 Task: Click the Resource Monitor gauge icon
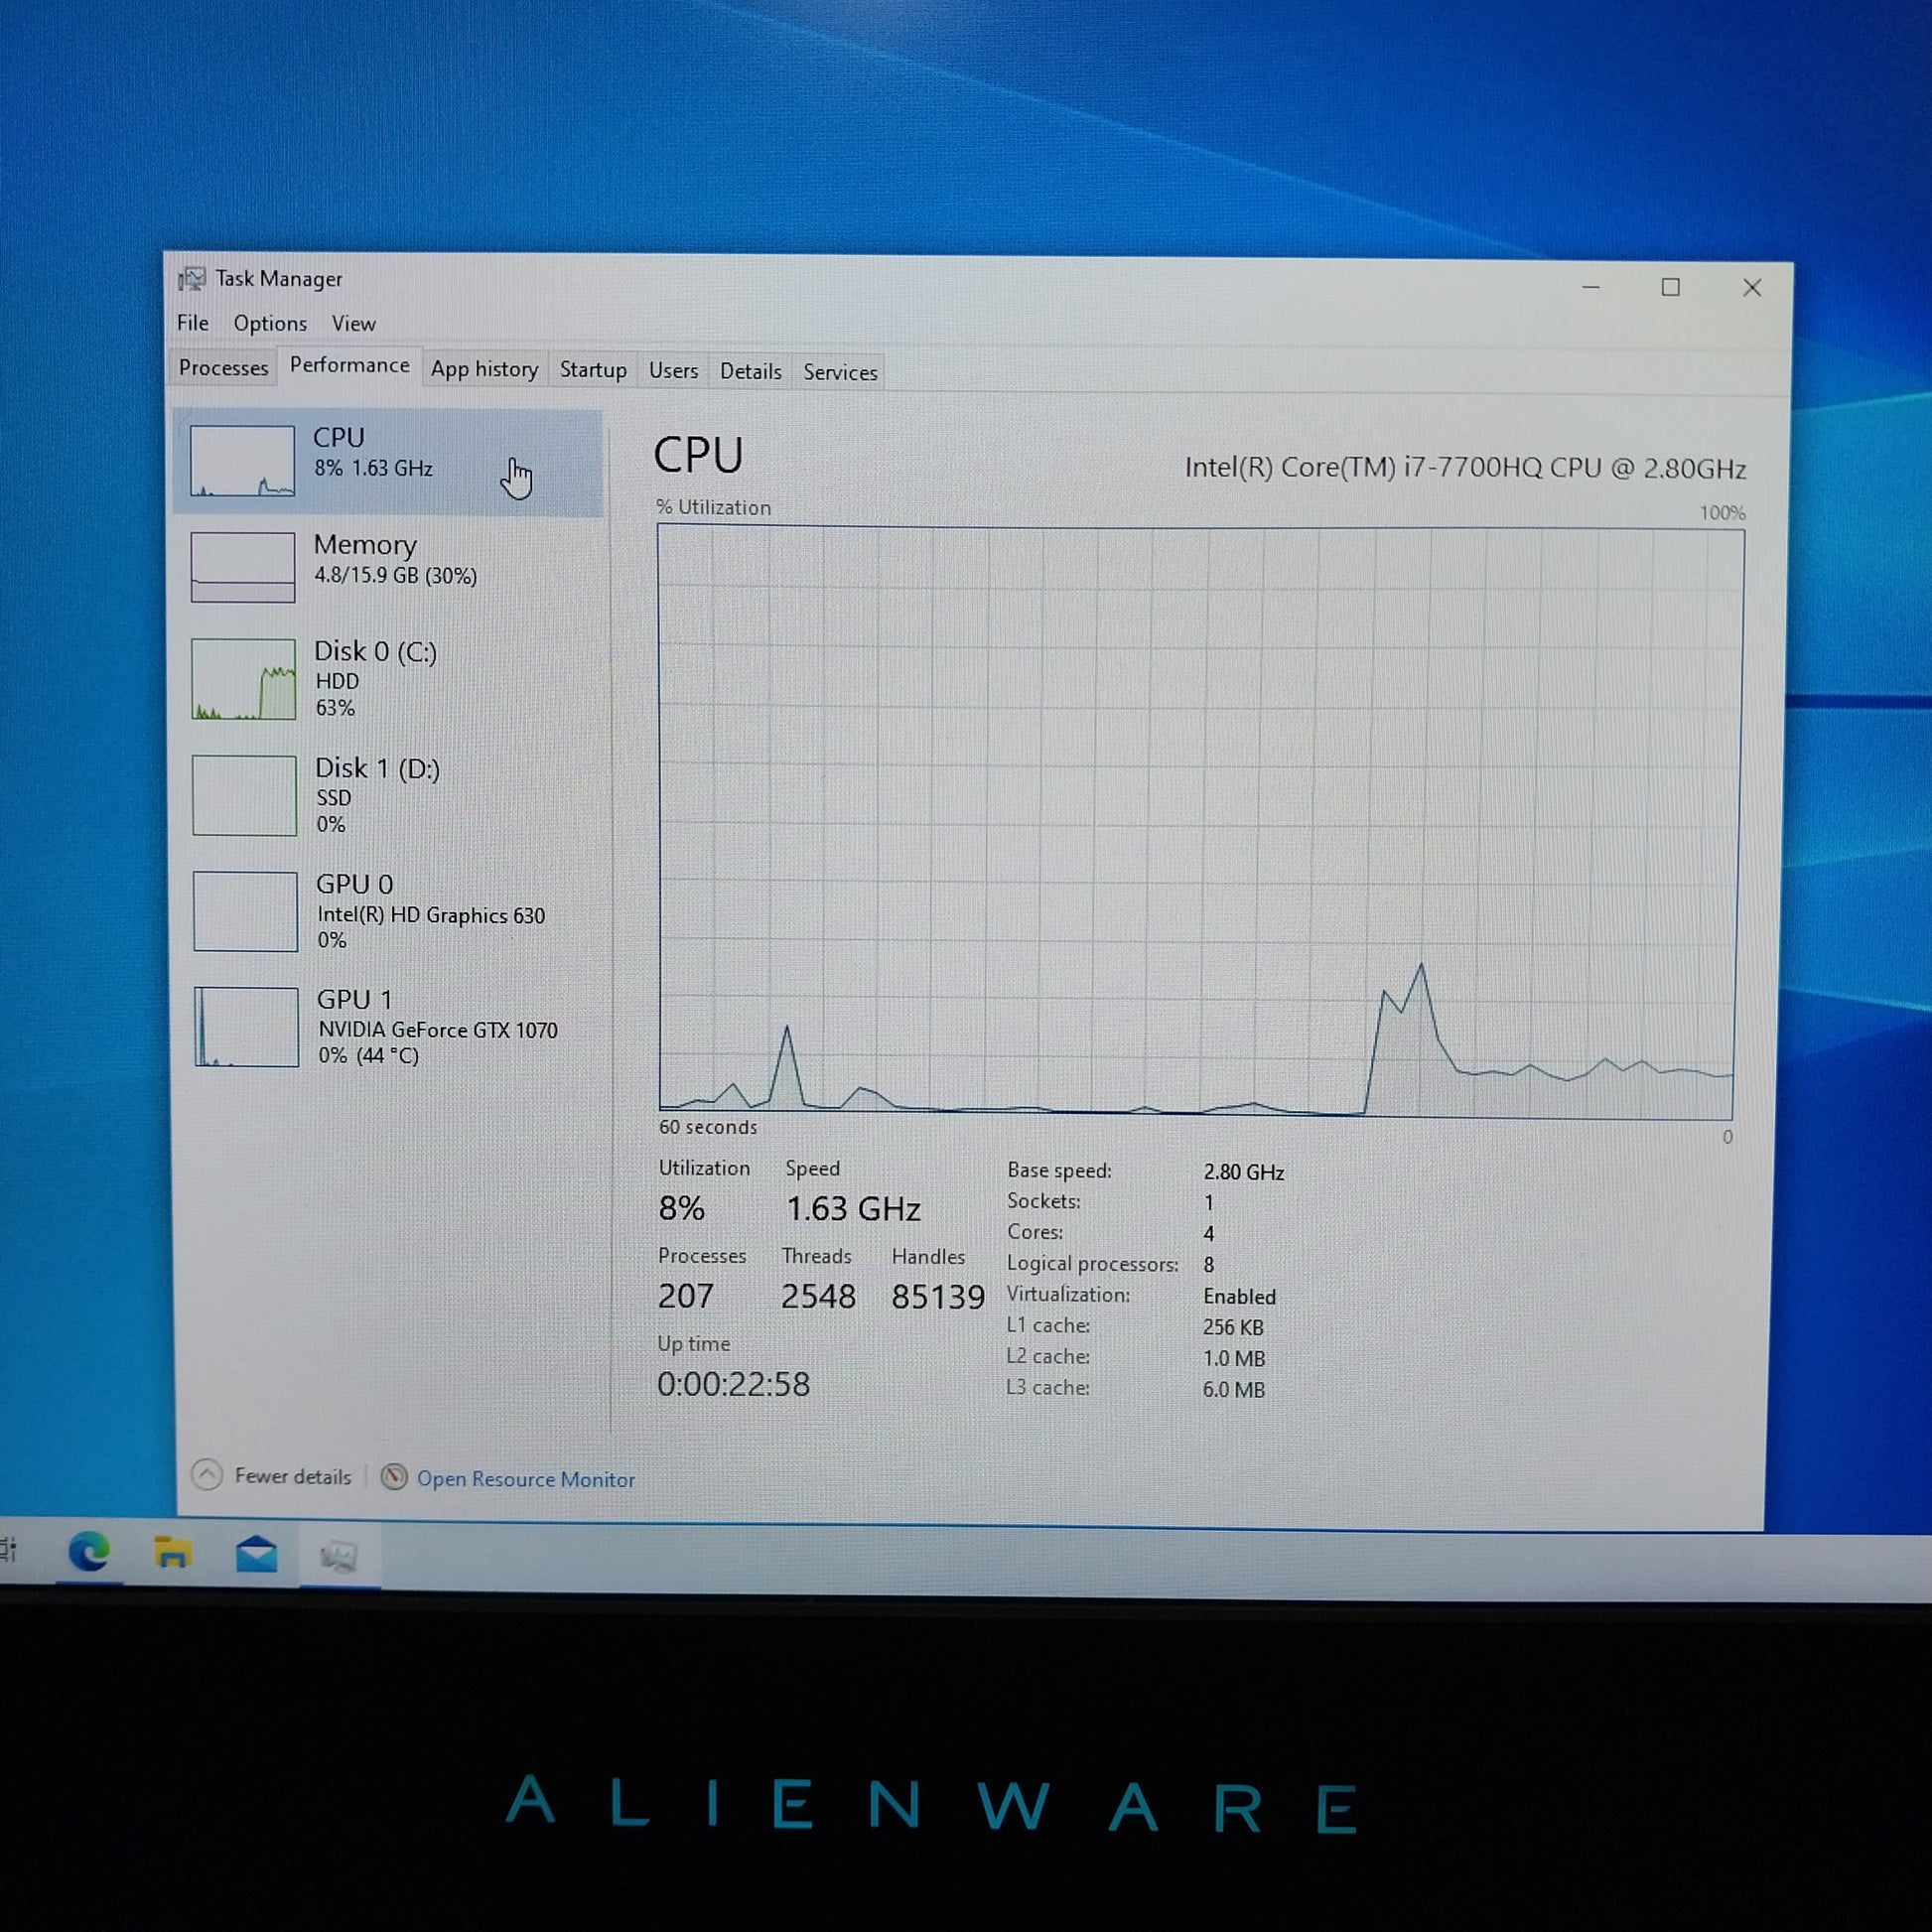394,1477
